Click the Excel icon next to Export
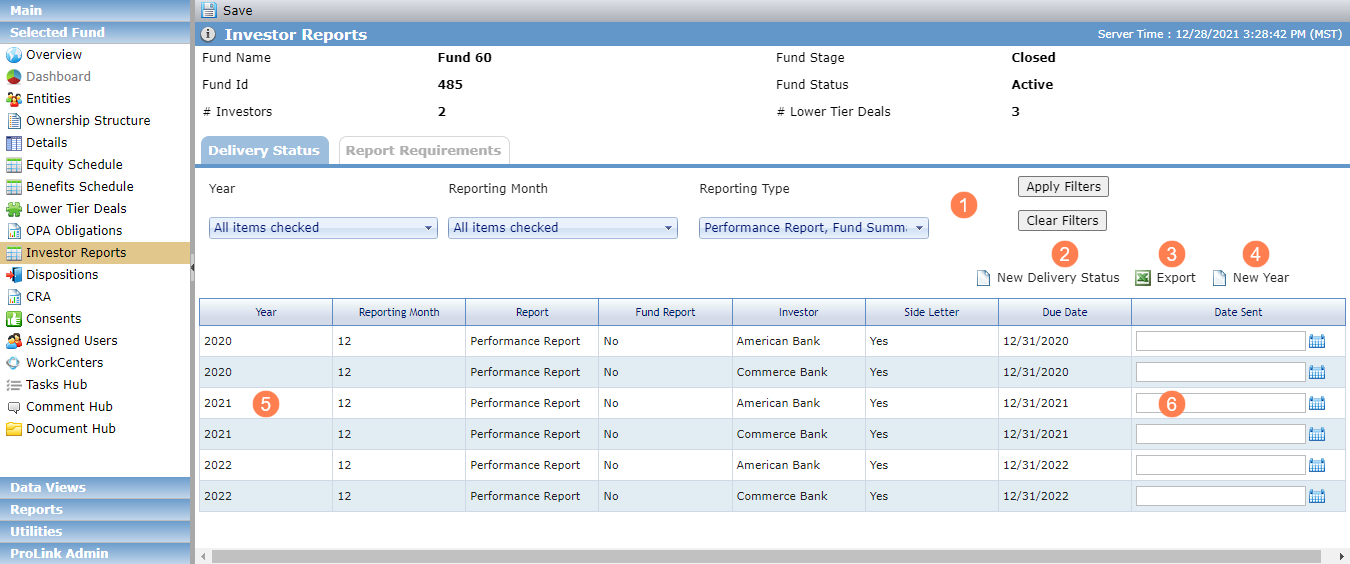The height and width of the screenshot is (564, 1350). [1143, 278]
